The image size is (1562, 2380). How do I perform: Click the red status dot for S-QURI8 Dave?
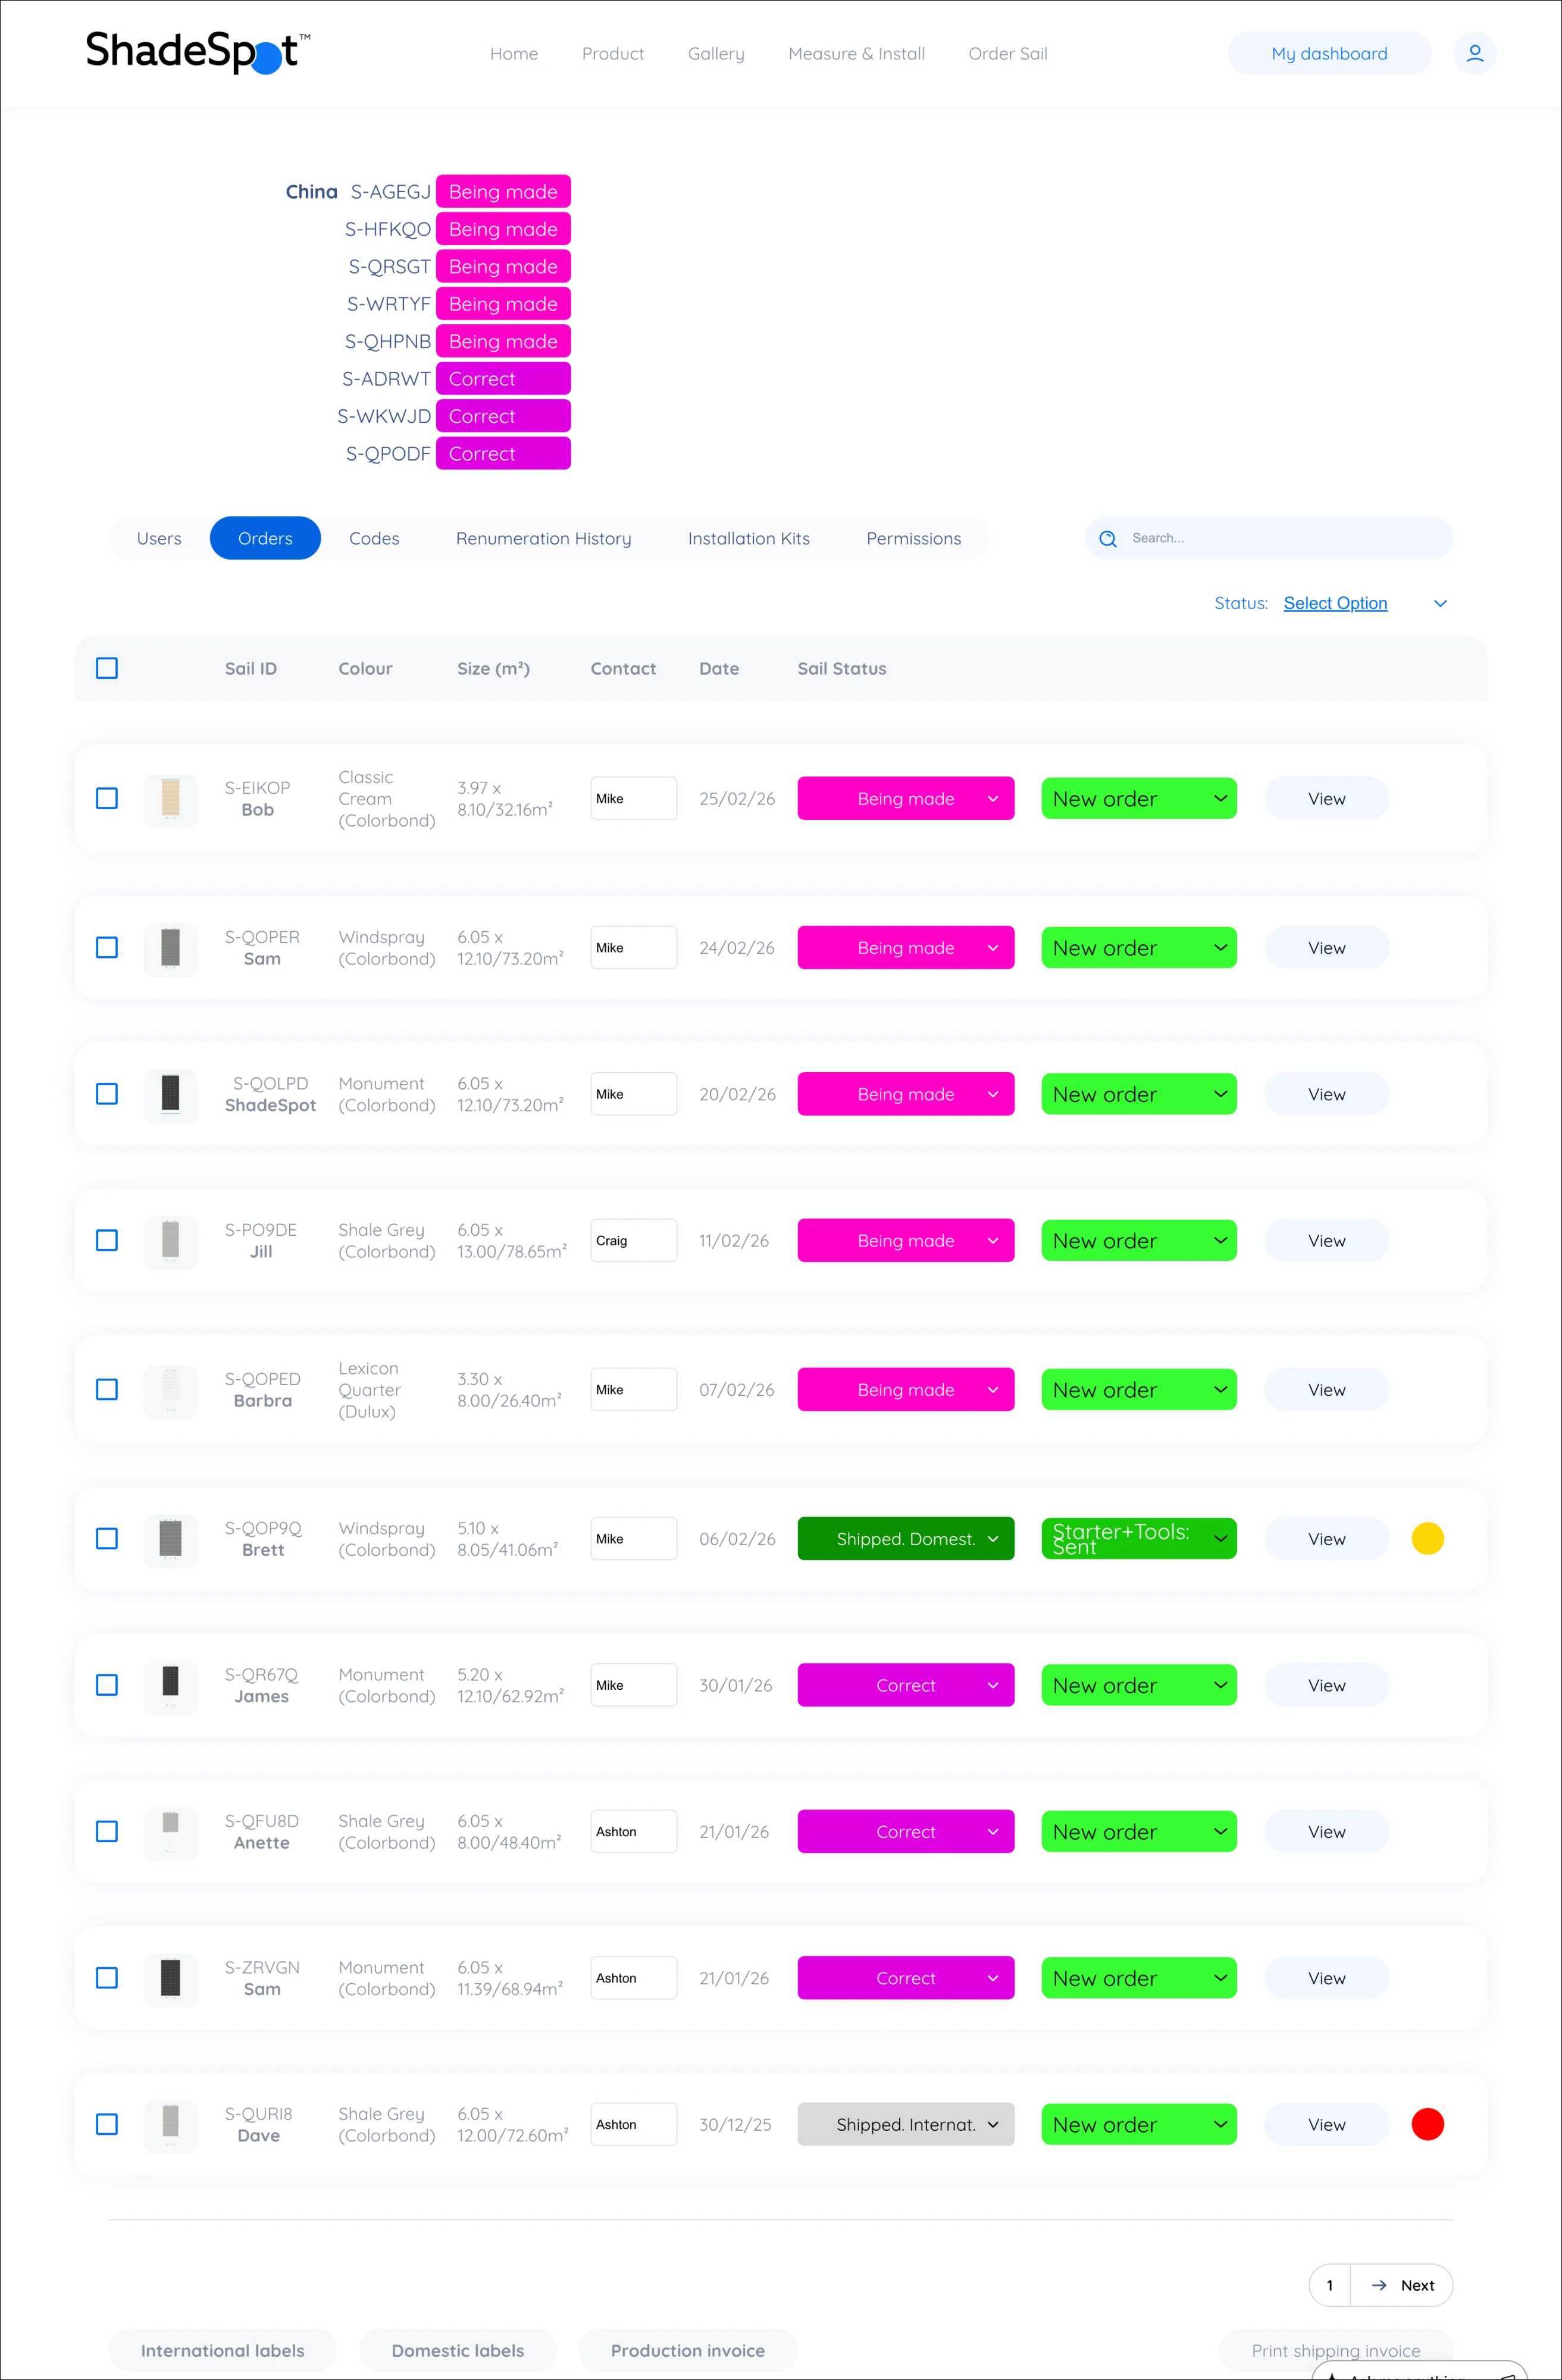click(x=1427, y=2124)
